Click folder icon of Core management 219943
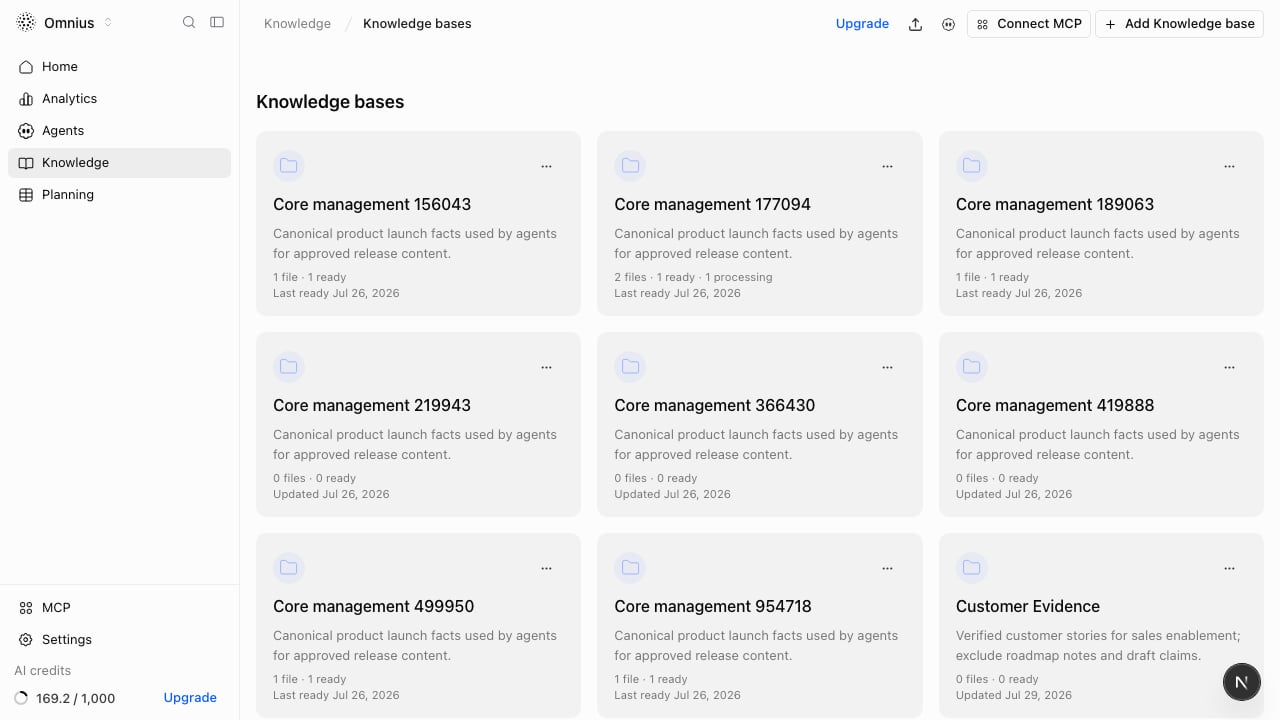 [x=289, y=367]
